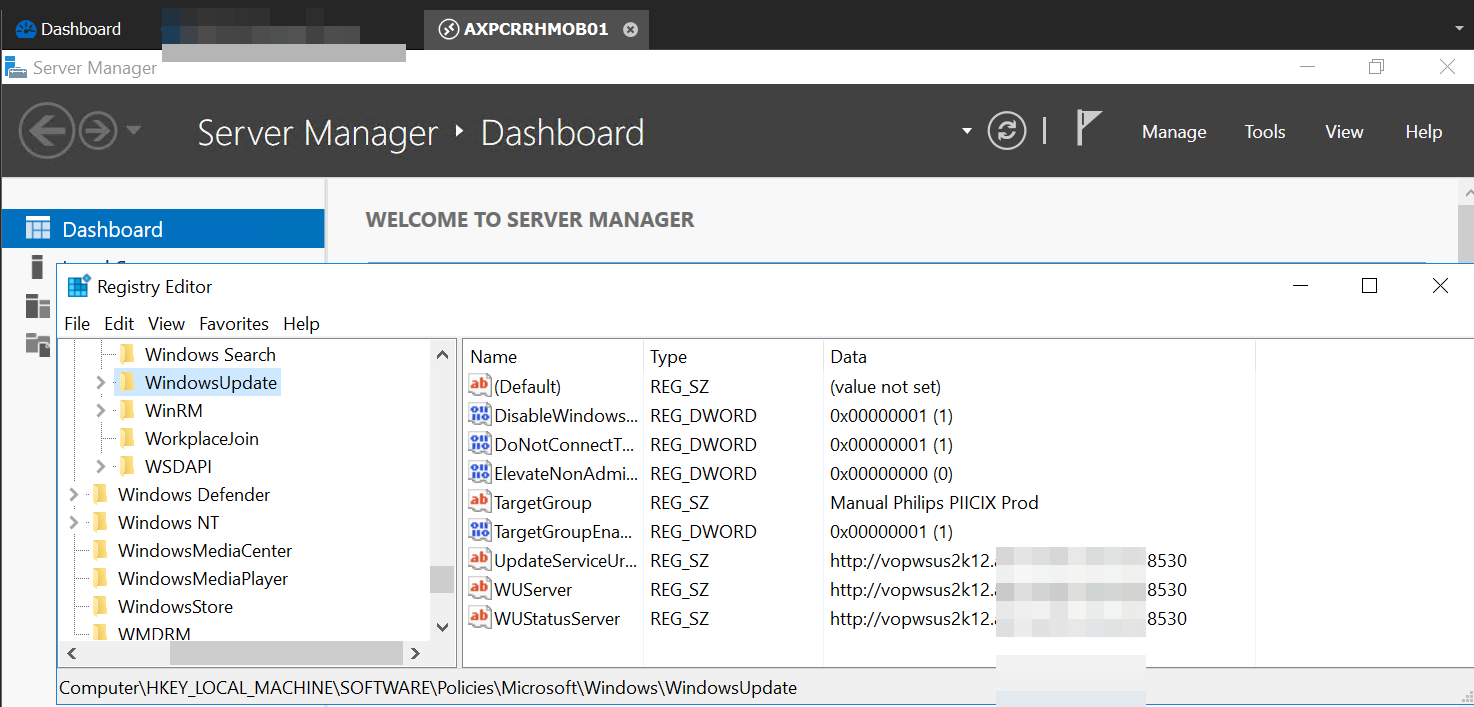This screenshot has height=707, width=1474.
Task: Close the AXPCRRHMOB01 tab
Action: [x=630, y=30]
